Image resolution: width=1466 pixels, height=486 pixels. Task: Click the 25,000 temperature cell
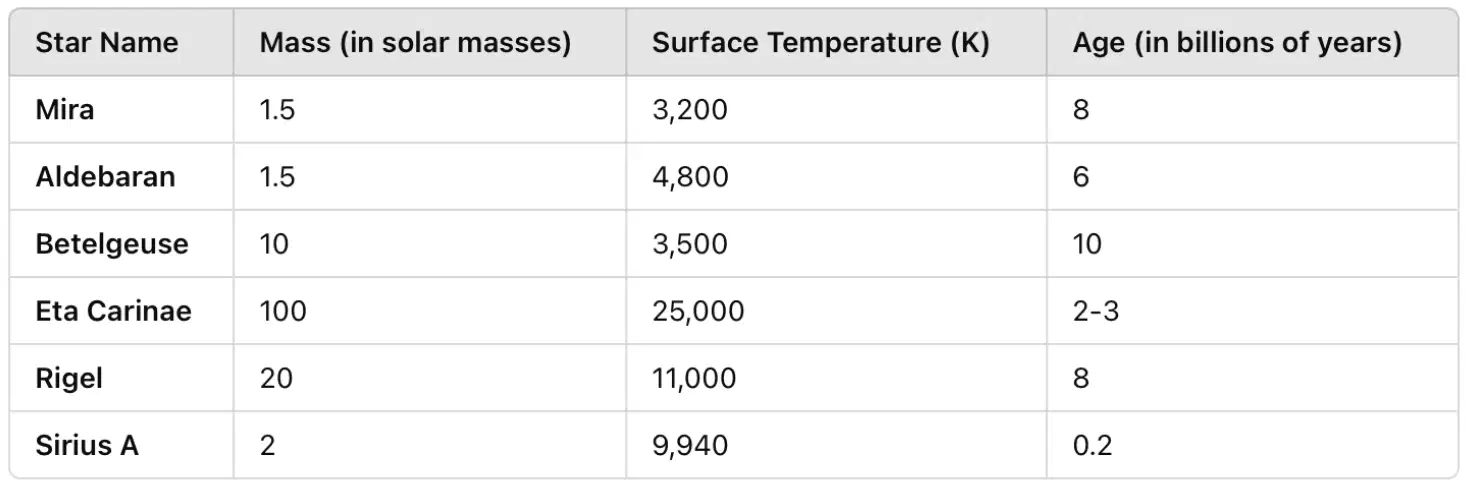[698, 311]
